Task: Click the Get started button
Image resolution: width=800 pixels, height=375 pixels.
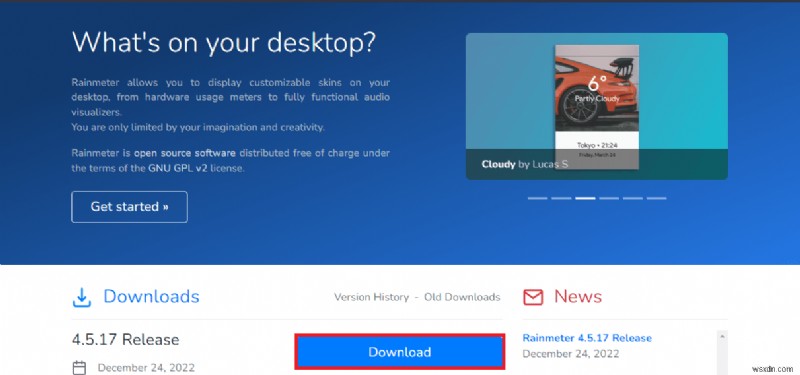Action: click(129, 207)
